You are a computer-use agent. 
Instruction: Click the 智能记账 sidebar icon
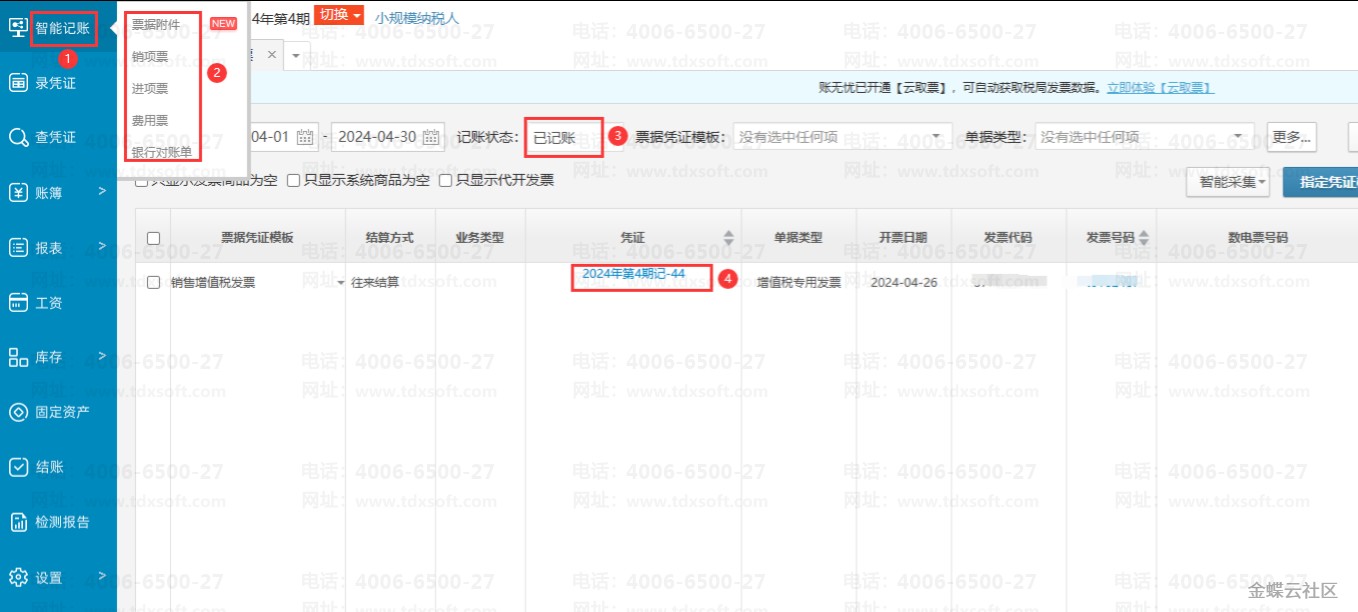pyautogui.click(x=17, y=28)
